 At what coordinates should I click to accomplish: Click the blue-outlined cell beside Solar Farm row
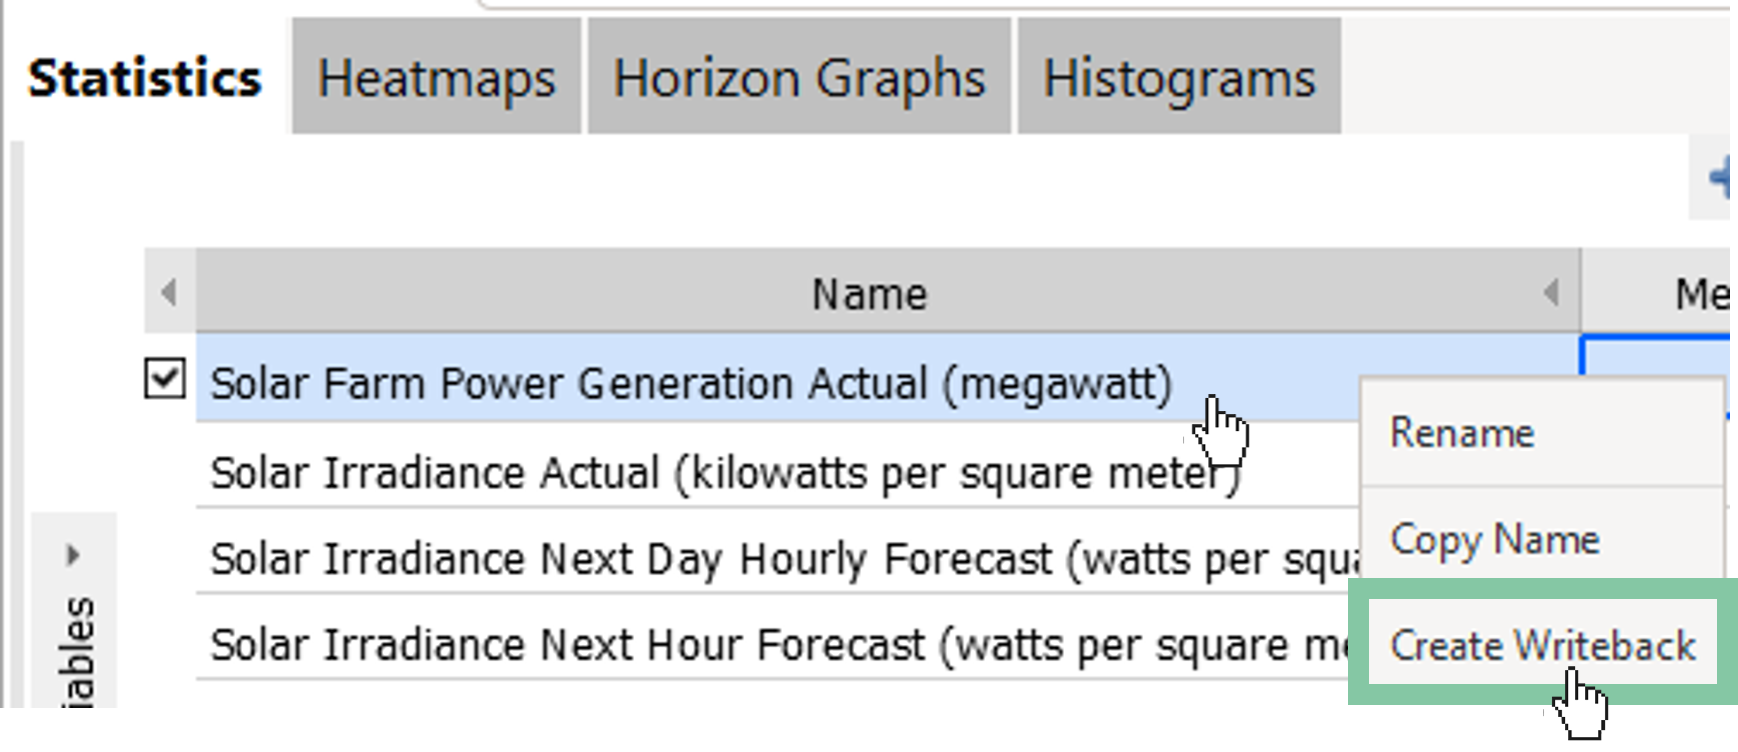[x=1655, y=357]
